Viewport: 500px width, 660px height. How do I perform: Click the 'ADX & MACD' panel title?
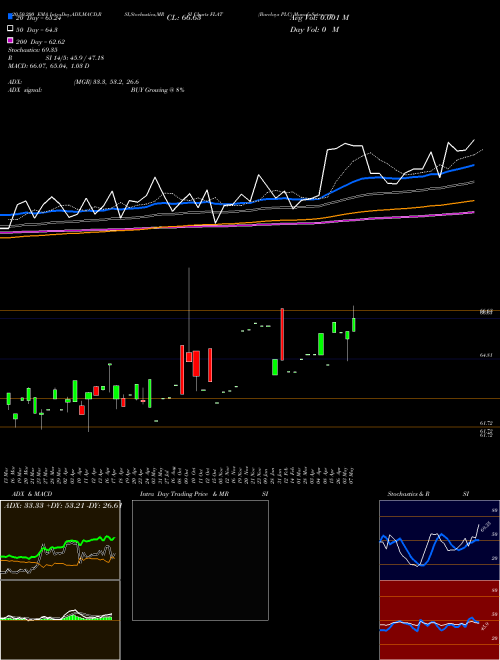pos(32,494)
